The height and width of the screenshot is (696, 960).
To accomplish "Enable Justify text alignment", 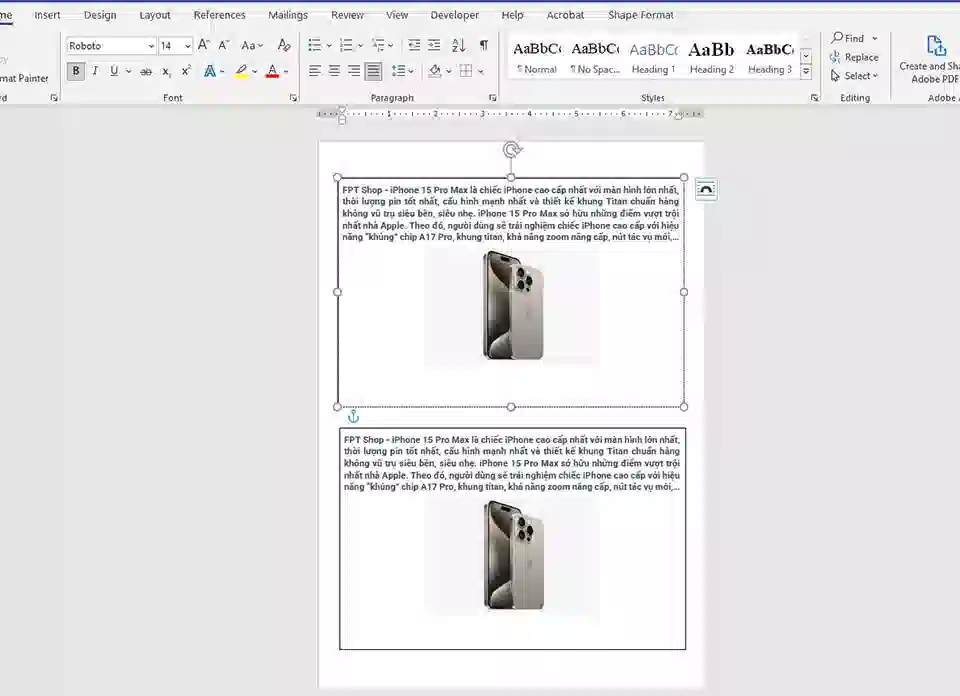I will point(373,71).
